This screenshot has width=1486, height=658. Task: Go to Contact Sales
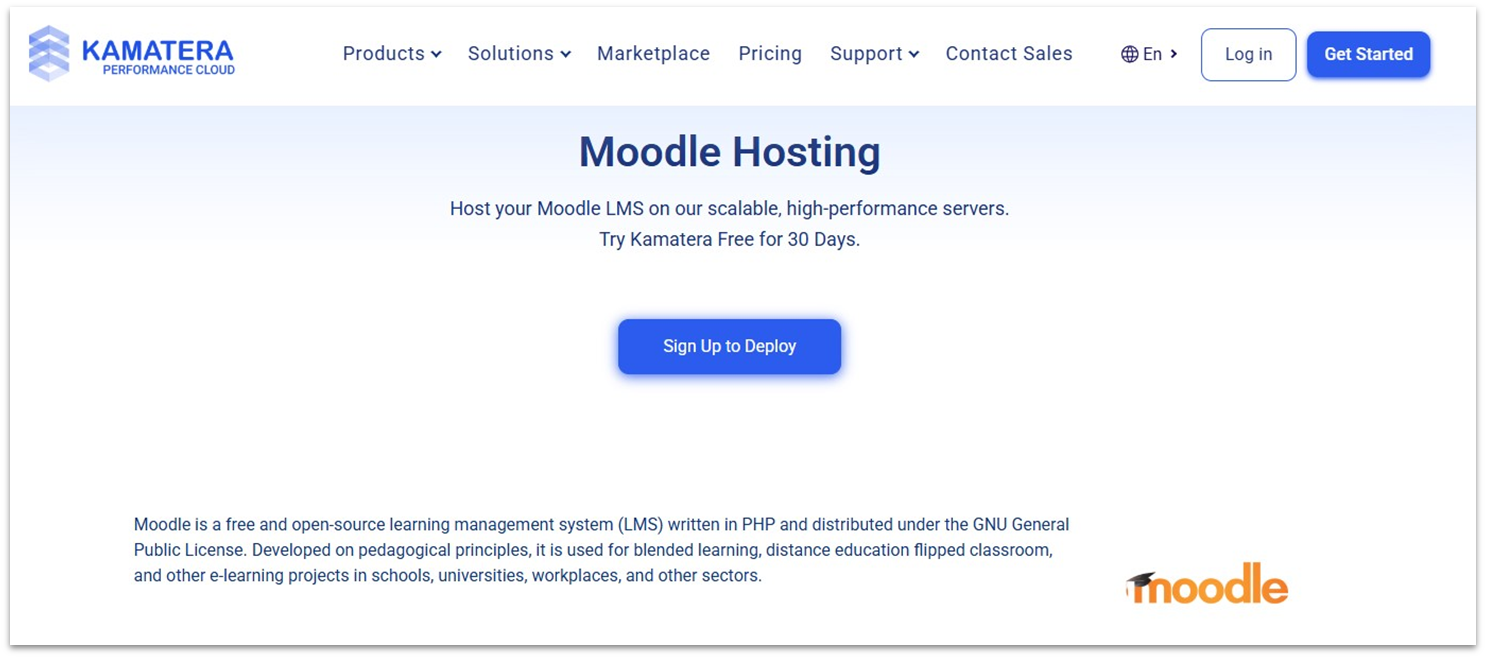[x=1009, y=54]
